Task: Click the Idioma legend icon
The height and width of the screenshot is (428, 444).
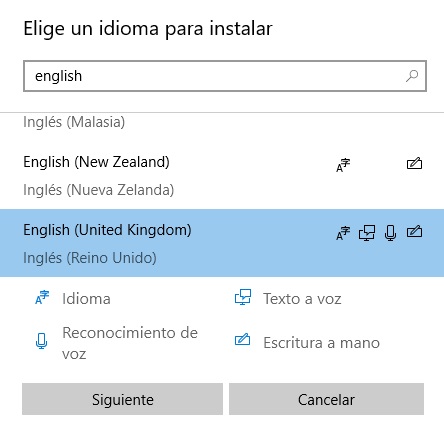Action: (42, 297)
